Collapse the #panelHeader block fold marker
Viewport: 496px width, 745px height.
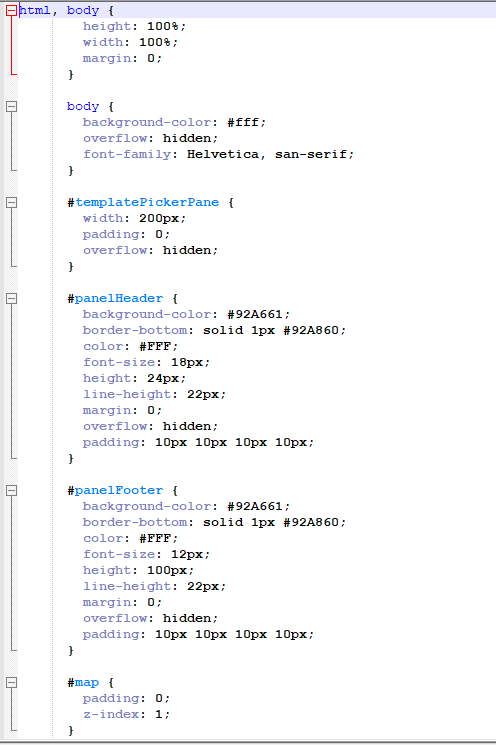coord(11,298)
